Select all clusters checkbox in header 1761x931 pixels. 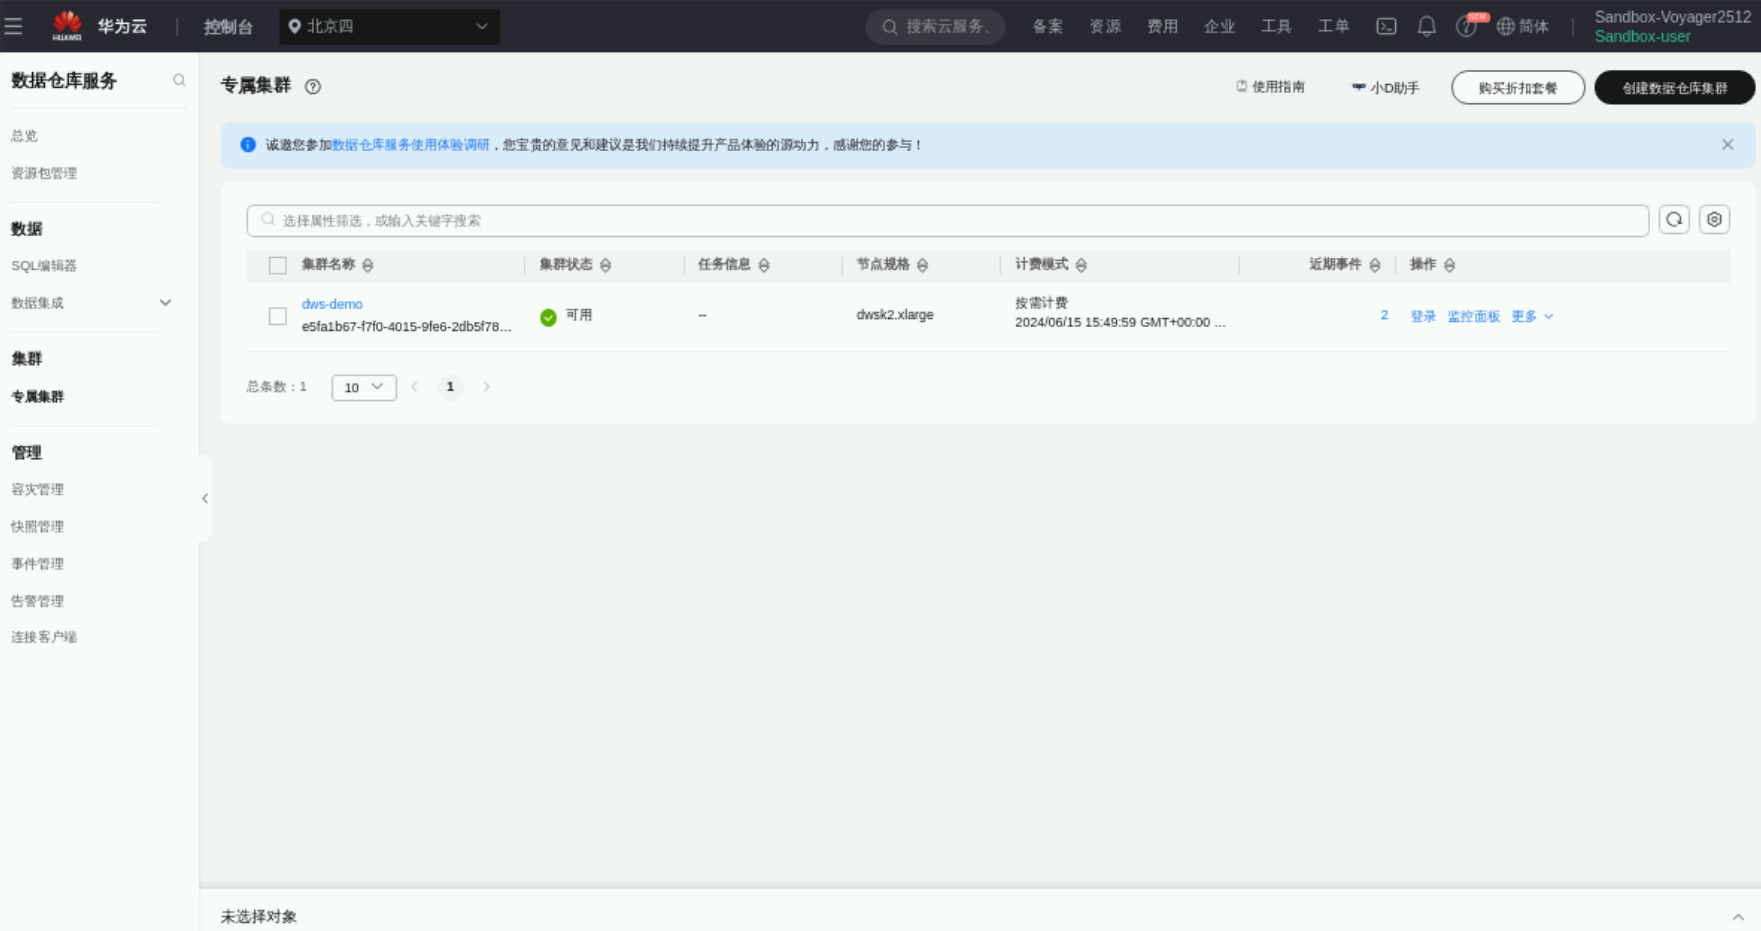pyautogui.click(x=278, y=265)
